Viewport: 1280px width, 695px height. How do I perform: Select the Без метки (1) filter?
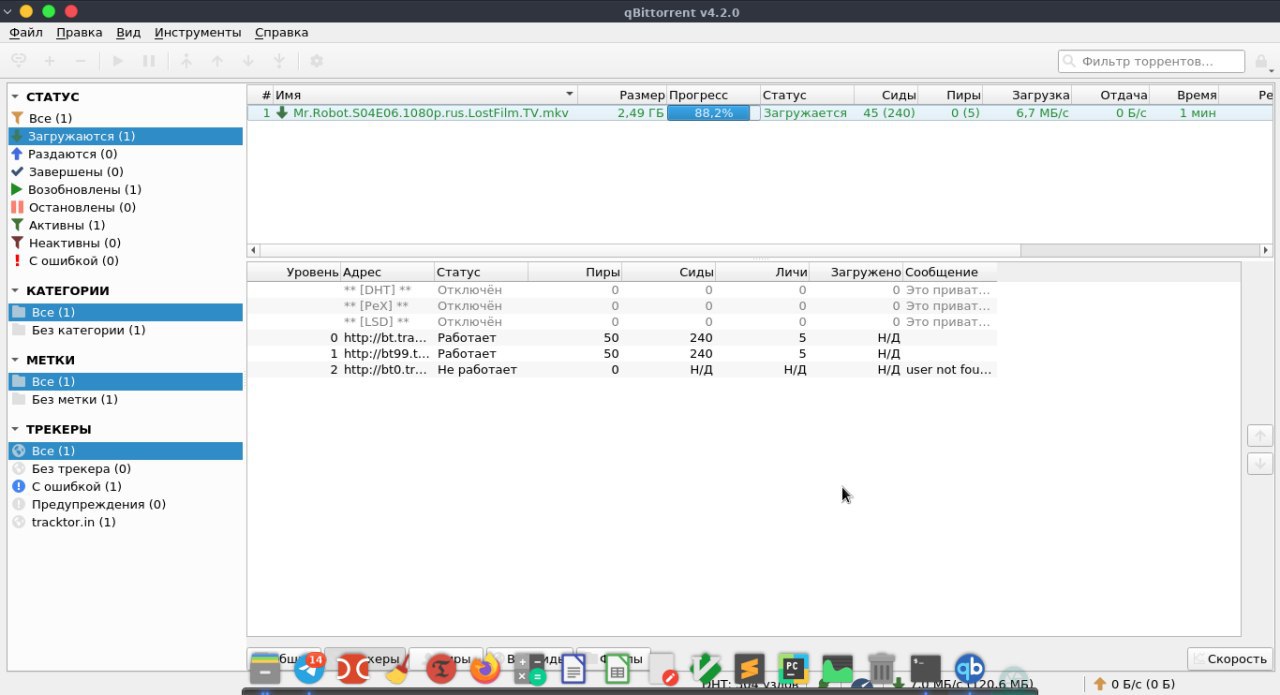click(125, 399)
